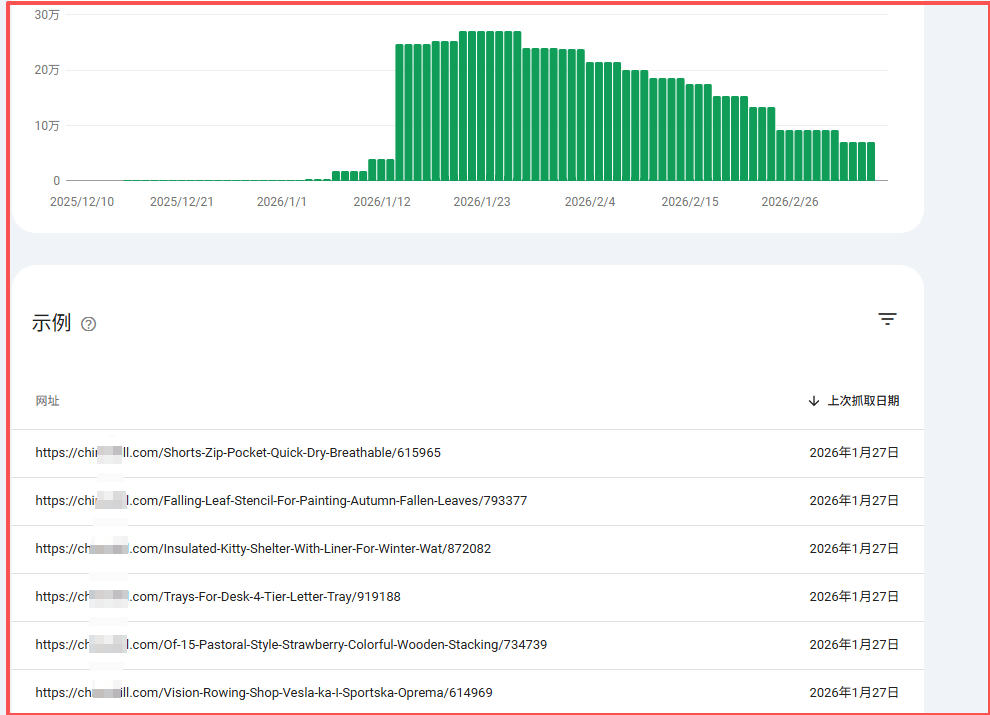The image size is (990, 715).
Task: Click the help icon beside 示例
Action: click(x=88, y=324)
